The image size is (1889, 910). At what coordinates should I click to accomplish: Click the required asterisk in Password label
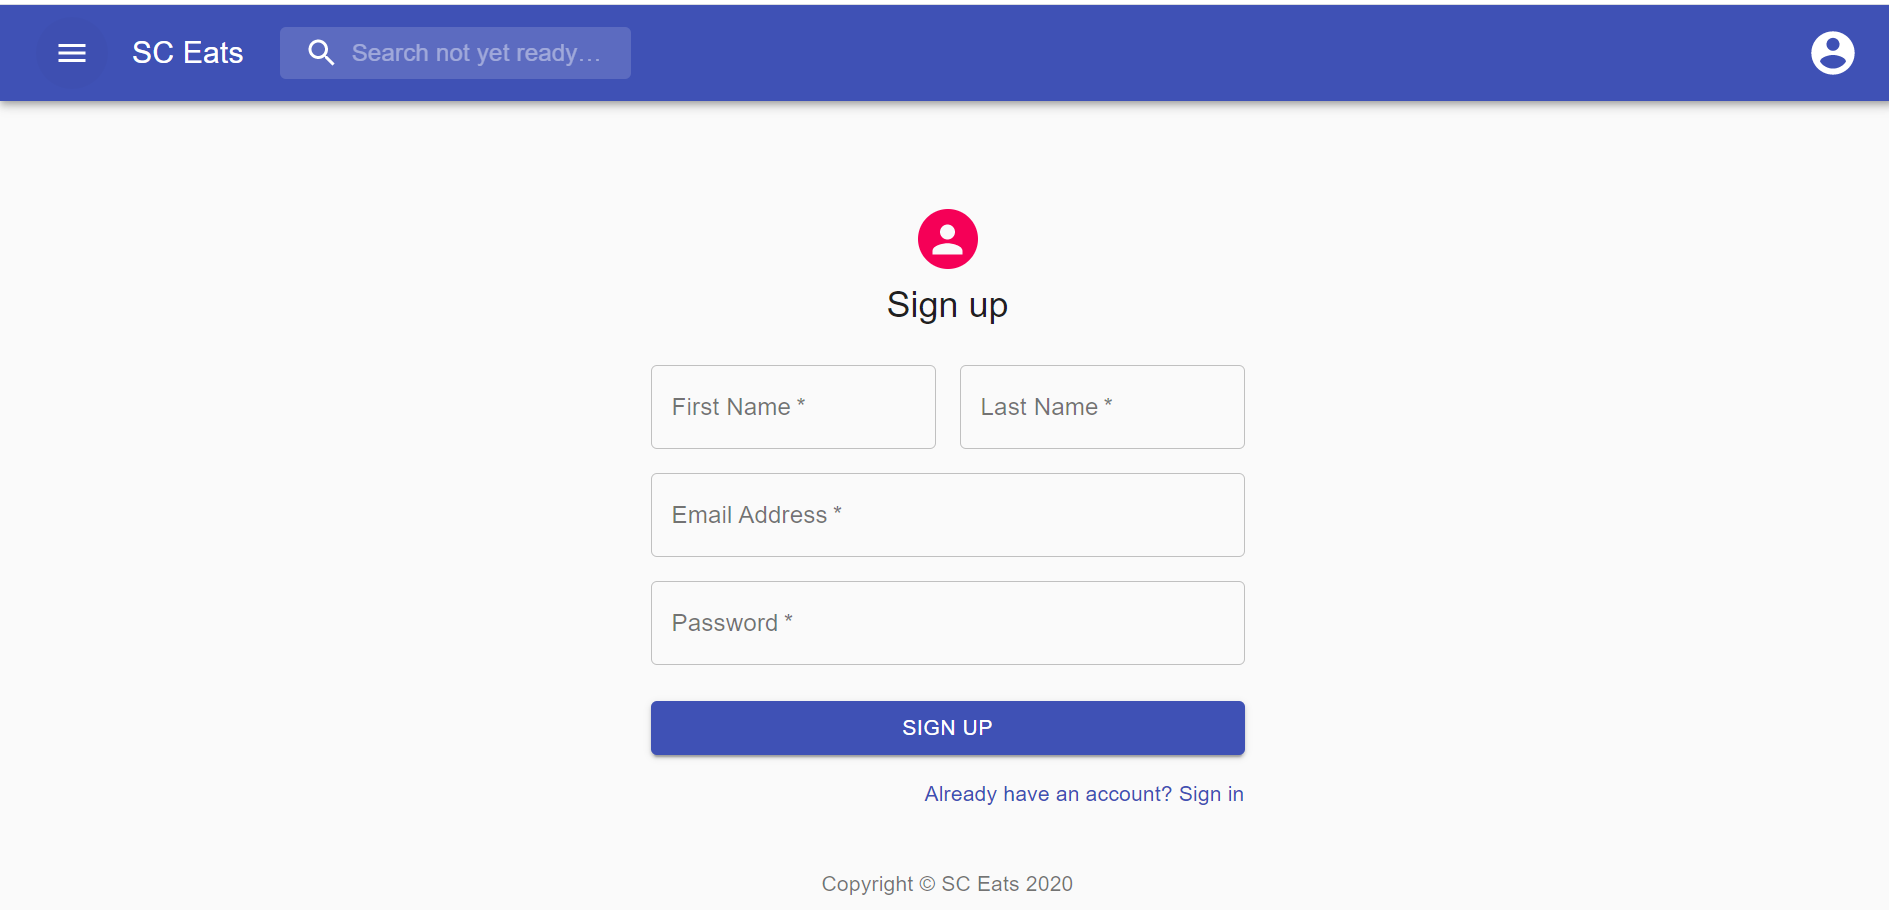(788, 618)
